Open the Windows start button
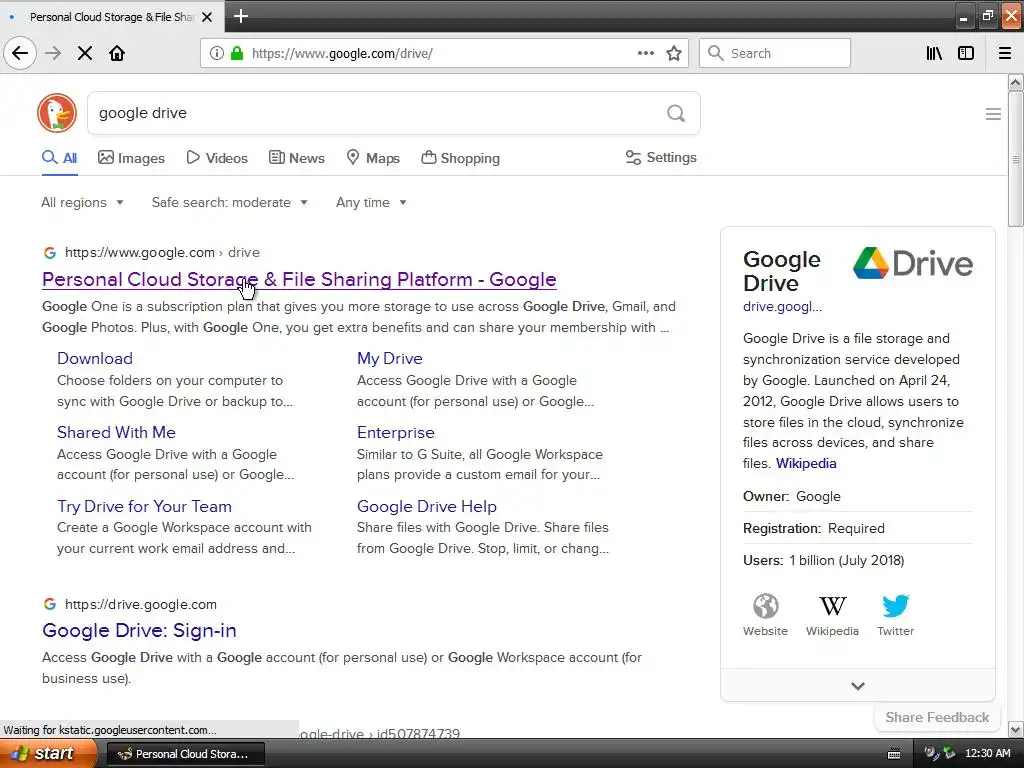 [46, 754]
